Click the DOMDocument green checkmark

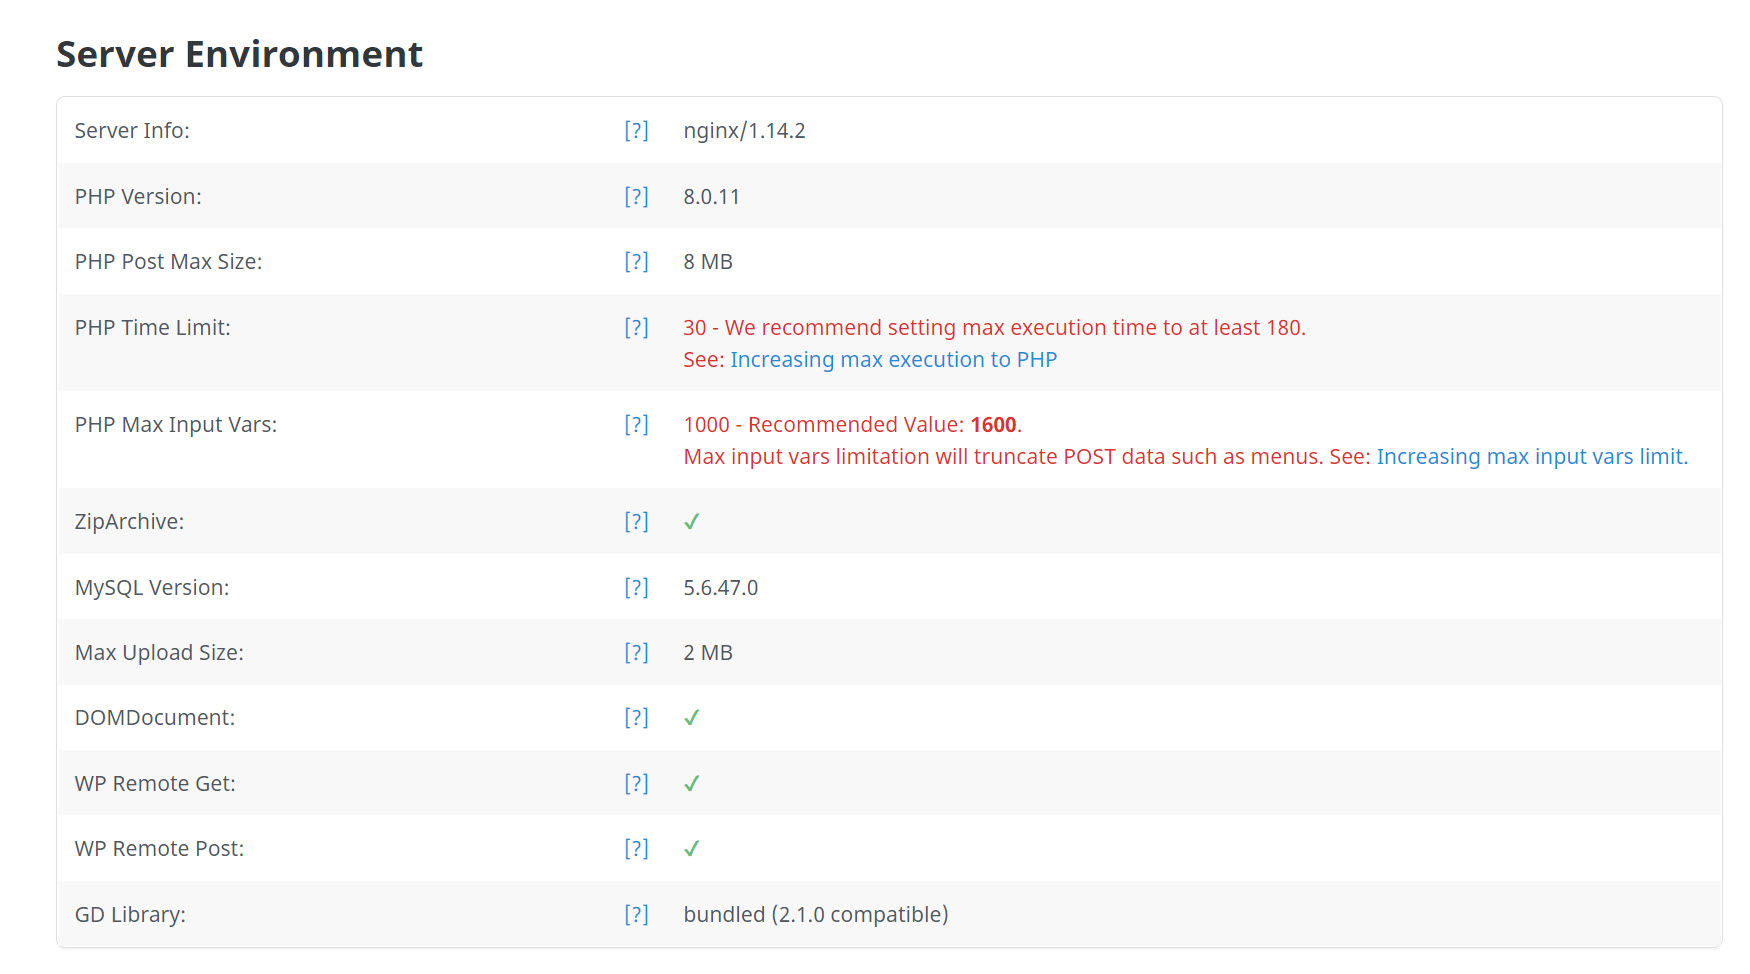coord(691,718)
